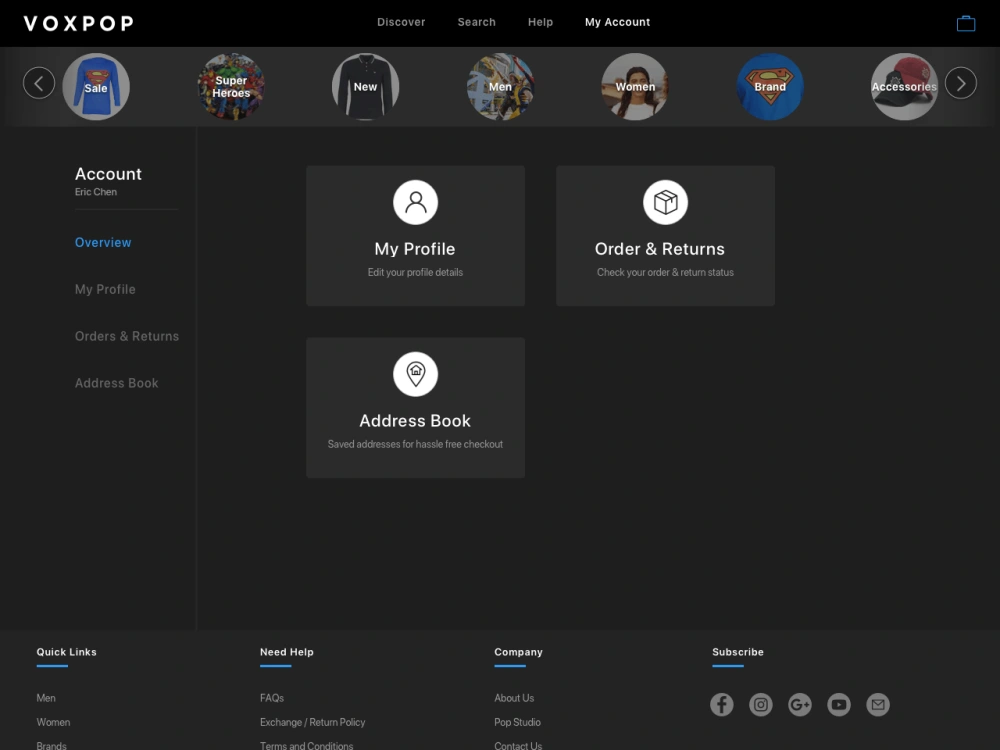Show previous categories with left arrow

39,83
